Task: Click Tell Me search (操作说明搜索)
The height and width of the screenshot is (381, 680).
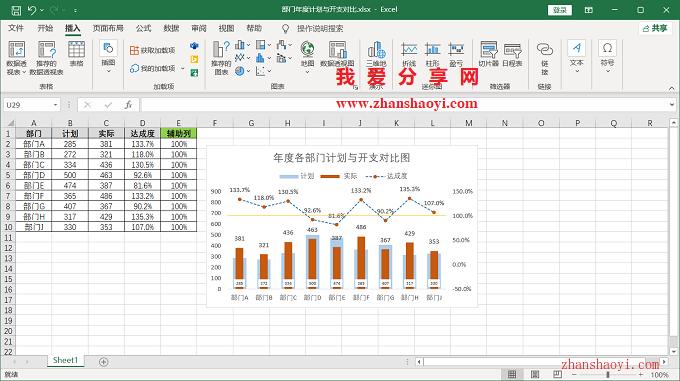Action: 320,29
